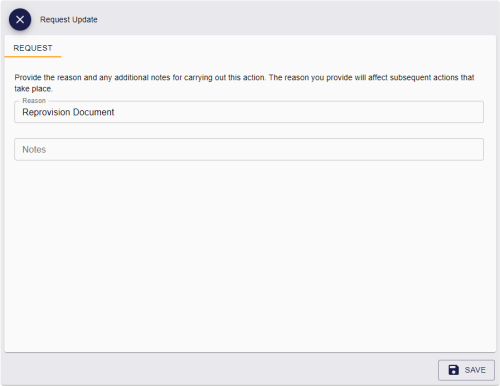This screenshot has width=500, height=386.
Task: Save the update request
Action: pos(466,370)
